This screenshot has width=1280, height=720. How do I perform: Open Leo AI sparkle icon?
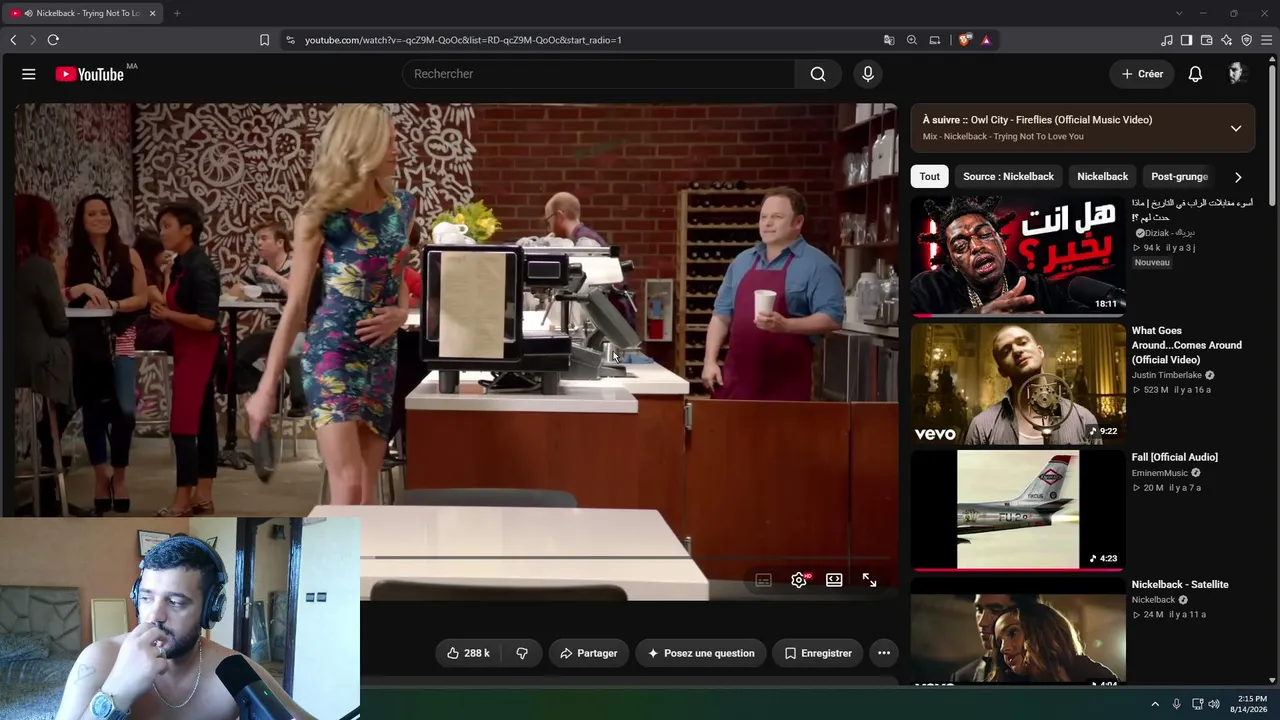coord(1226,40)
